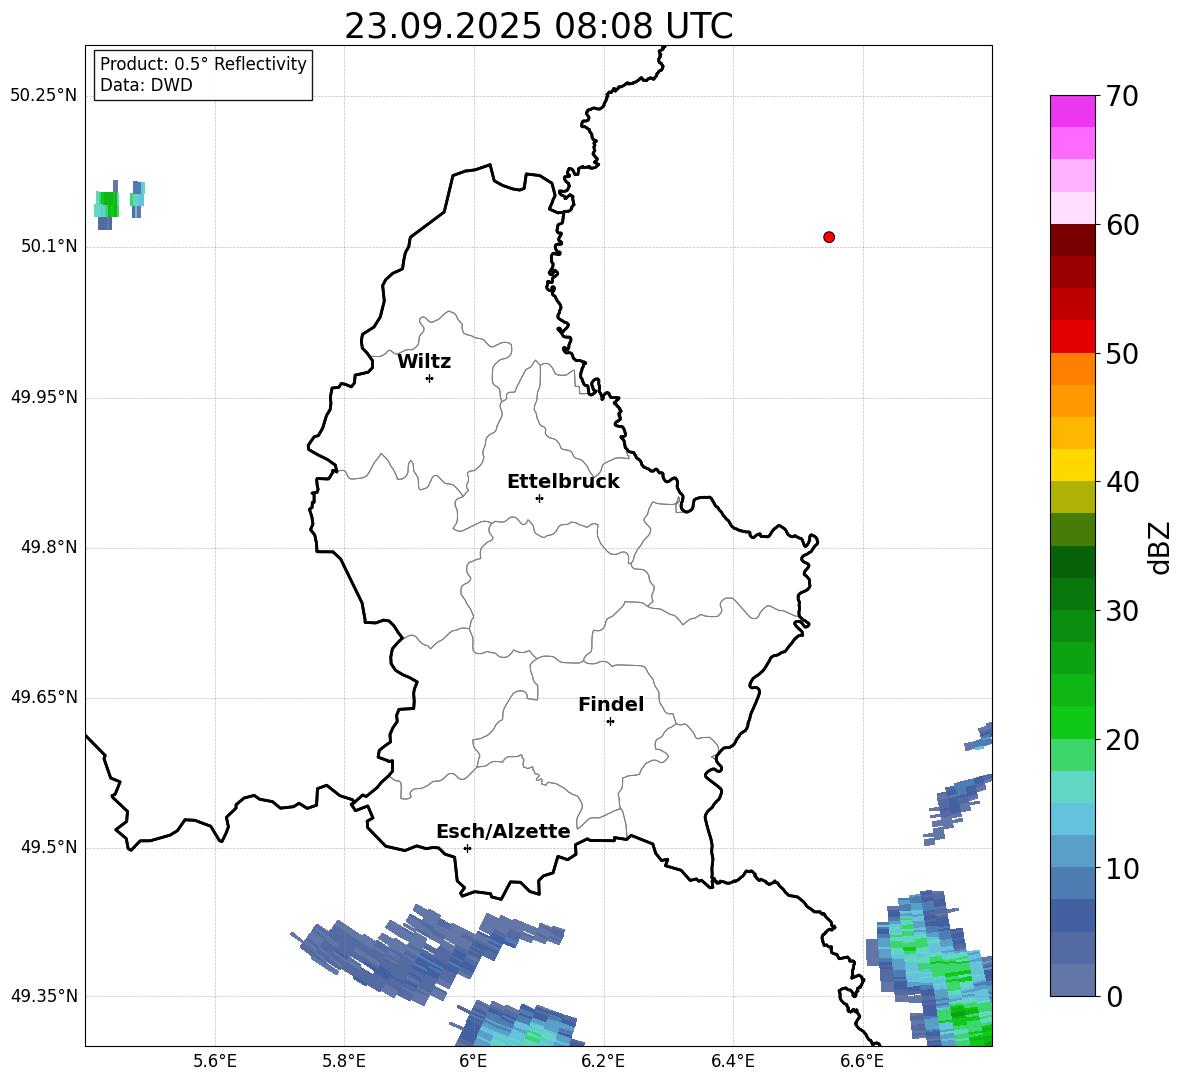The image size is (1184, 1081).
Task: Click the Data: DWD text
Action: 146,85
